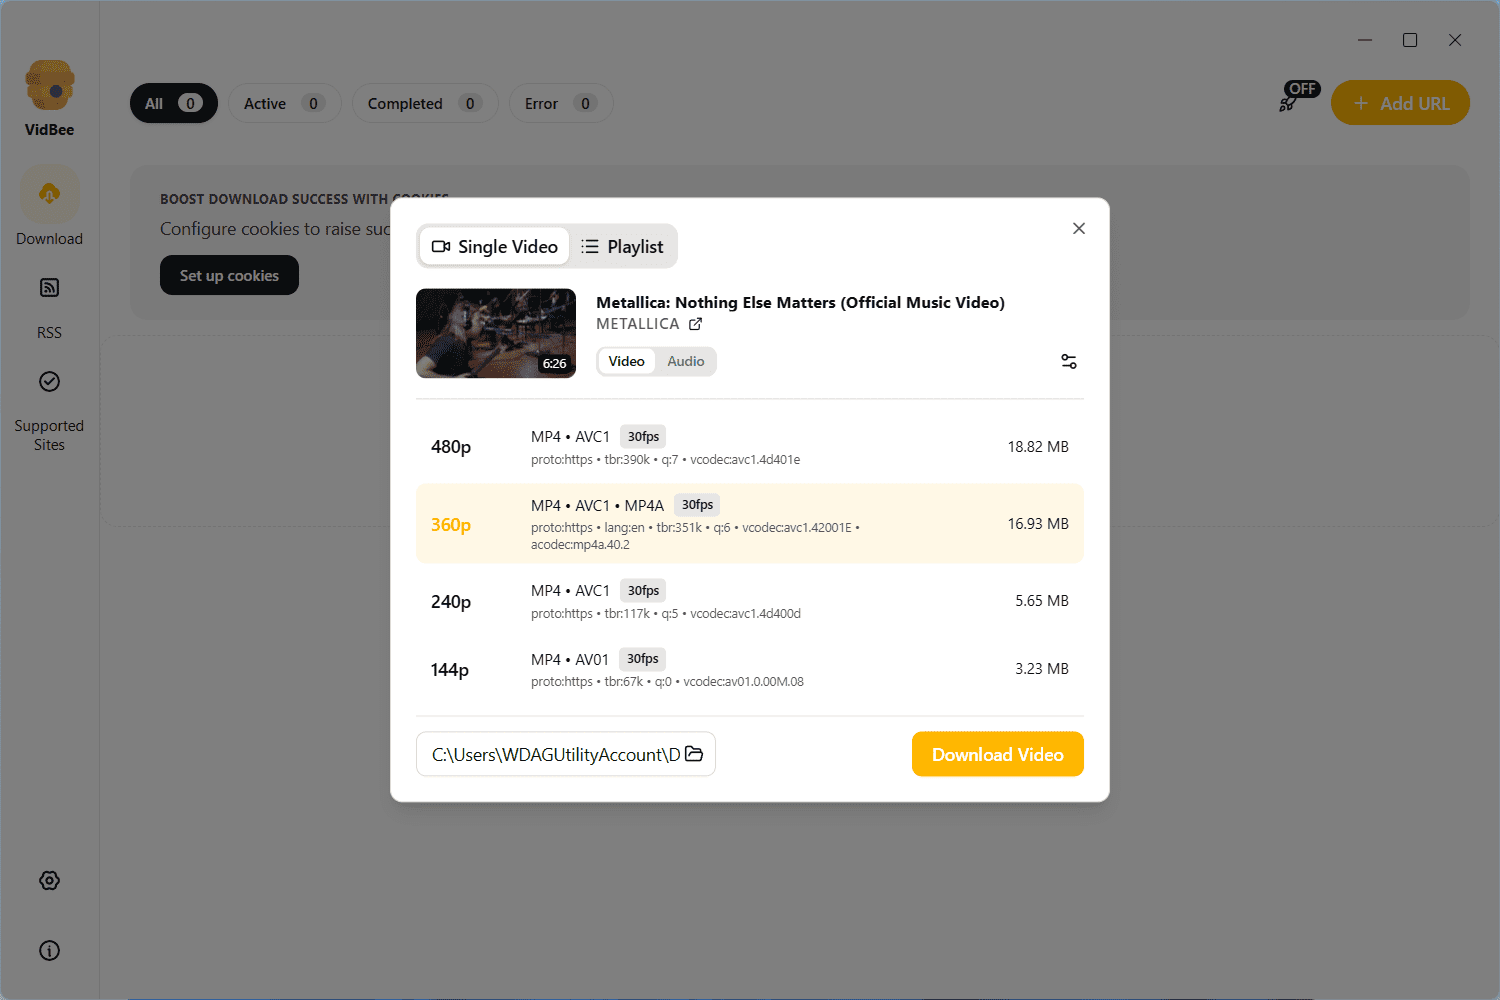Switch format toggle to Audio
This screenshot has width=1500, height=1000.
click(x=686, y=361)
